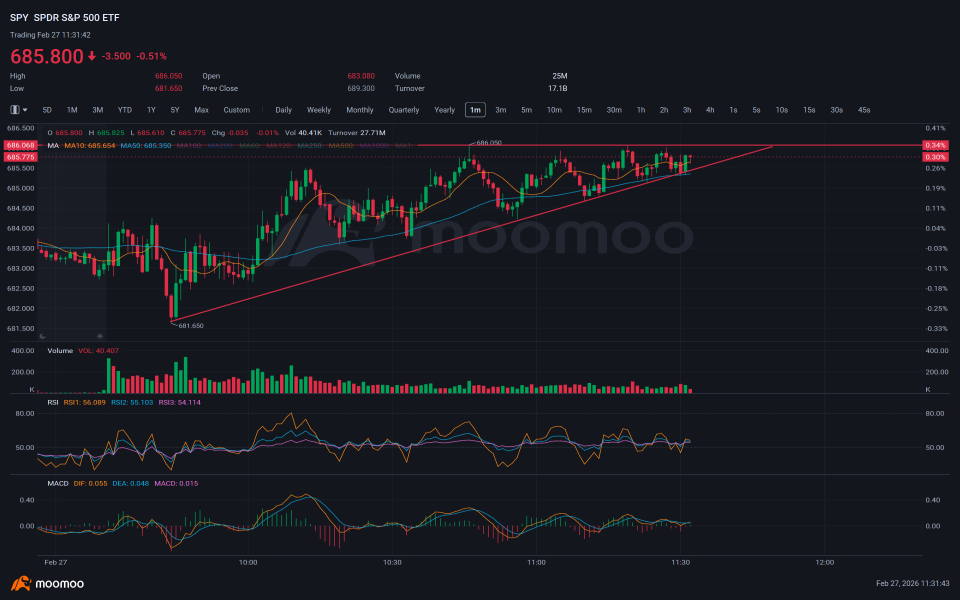Switch to the 30s interval
This screenshot has width=960, height=600.
(x=837, y=110)
